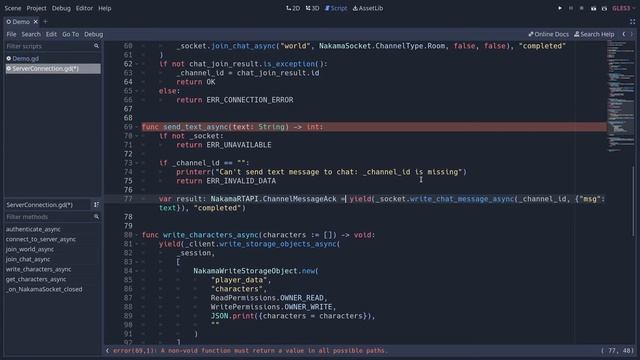Click ERR_INVALID_DATA on line 75

pyautogui.click(x=241, y=181)
